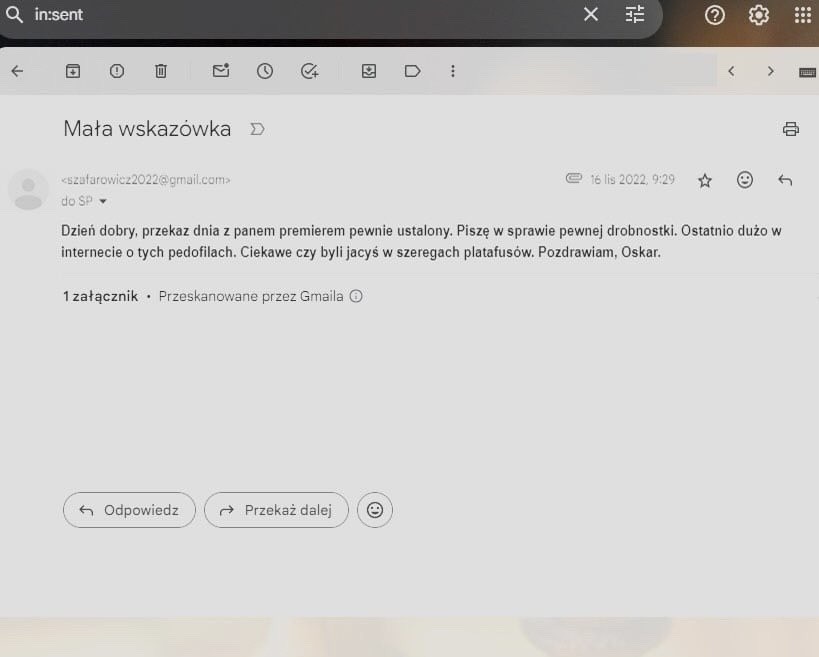Click Przeskanowane przez Gmaila text
The height and width of the screenshot is (657, 819).
point(251,296)
